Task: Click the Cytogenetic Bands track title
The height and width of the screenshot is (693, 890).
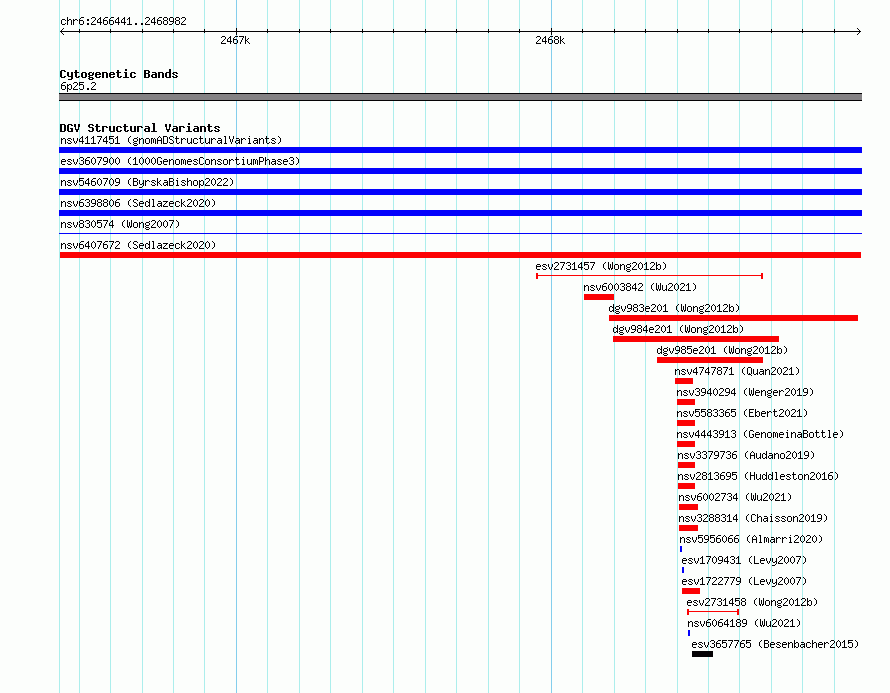Action: [119, 74]
